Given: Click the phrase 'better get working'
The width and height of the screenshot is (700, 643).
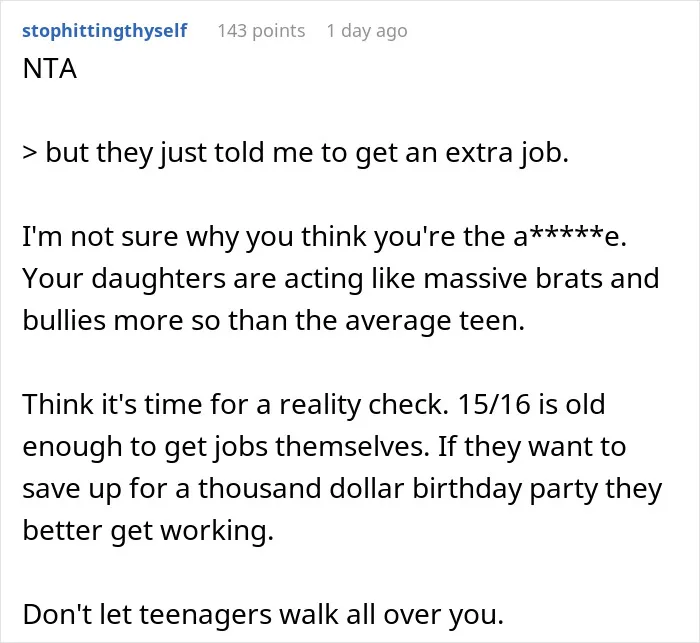Looking at the screenshot, I should [x=148, y=530].
